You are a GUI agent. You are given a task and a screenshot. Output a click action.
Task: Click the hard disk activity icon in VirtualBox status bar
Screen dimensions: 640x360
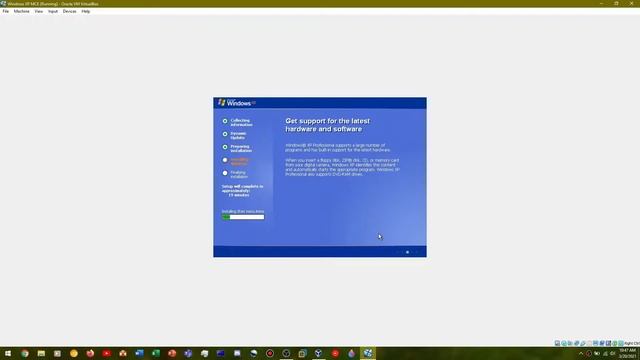coord(557,343)
